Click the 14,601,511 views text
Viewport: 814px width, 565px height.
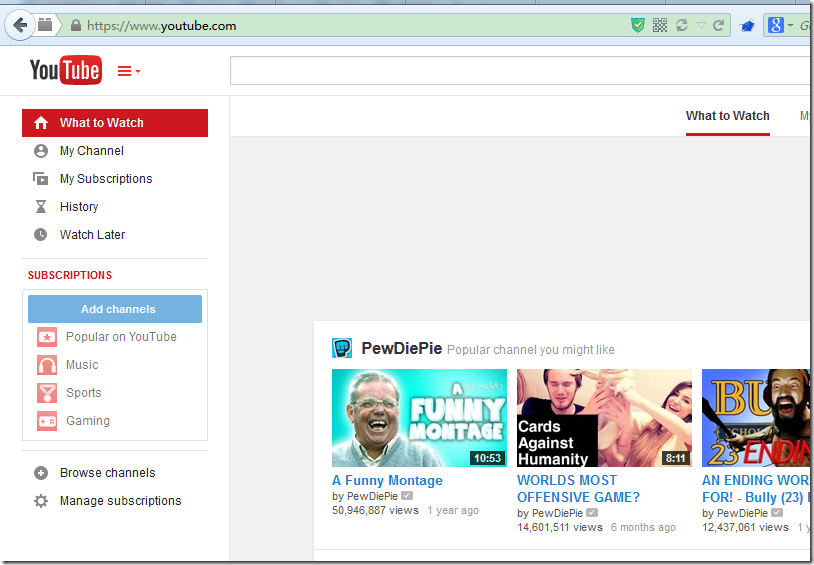tap(560, 528)
